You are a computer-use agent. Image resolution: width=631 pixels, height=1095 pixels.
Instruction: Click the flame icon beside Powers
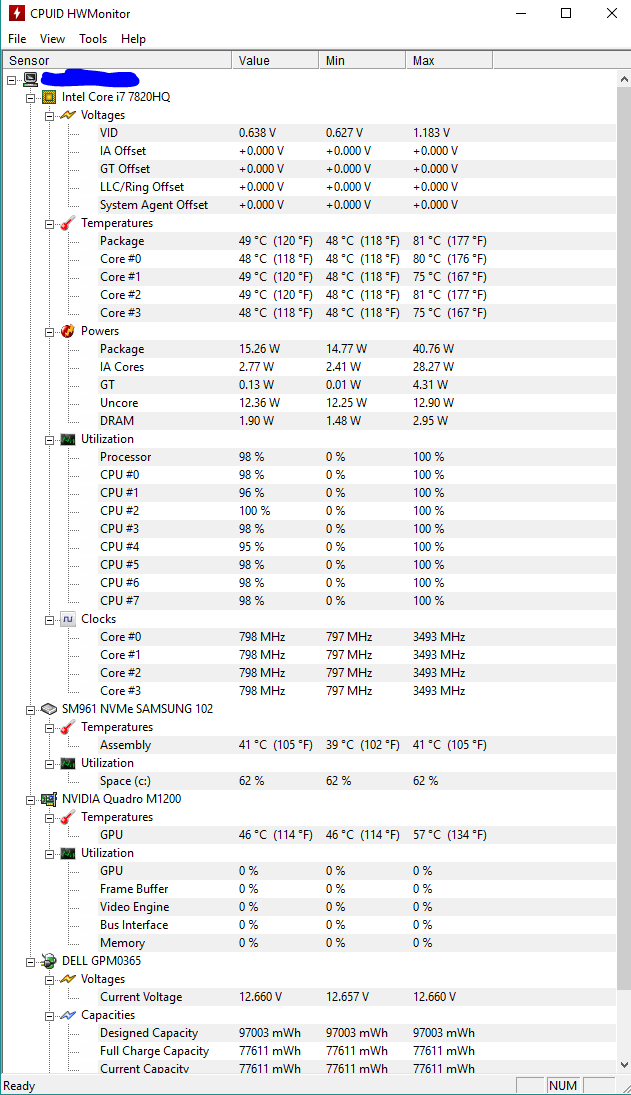(68, 331)
